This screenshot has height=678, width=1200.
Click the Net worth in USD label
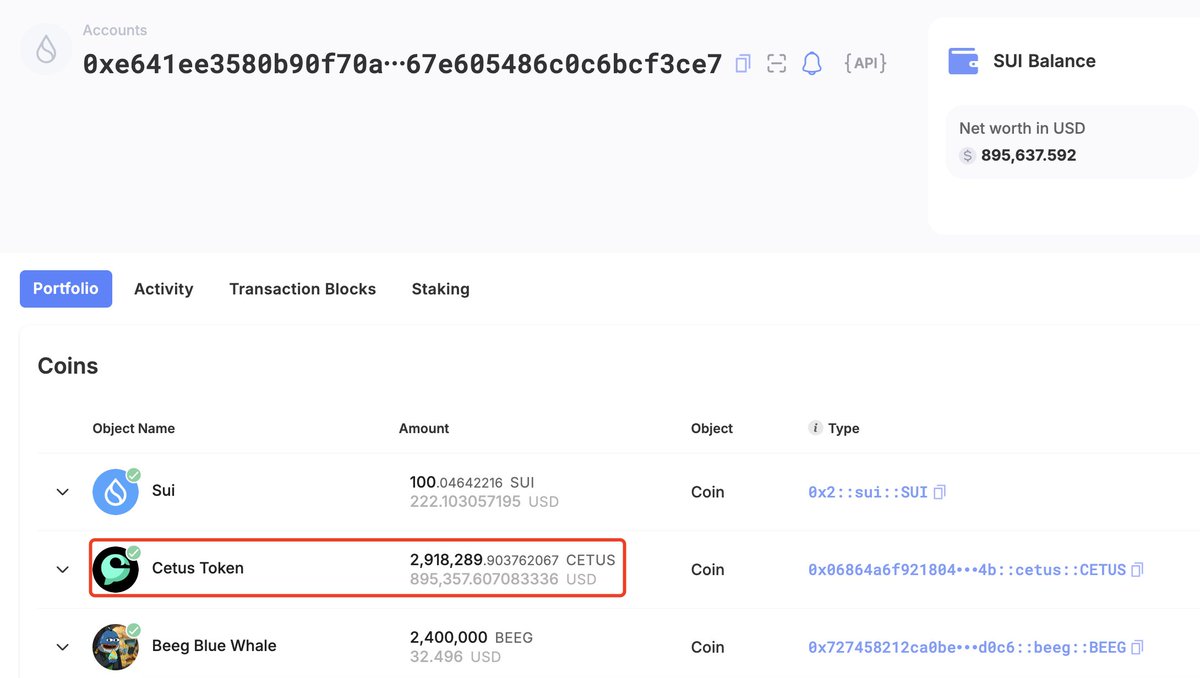[1022, 128]
